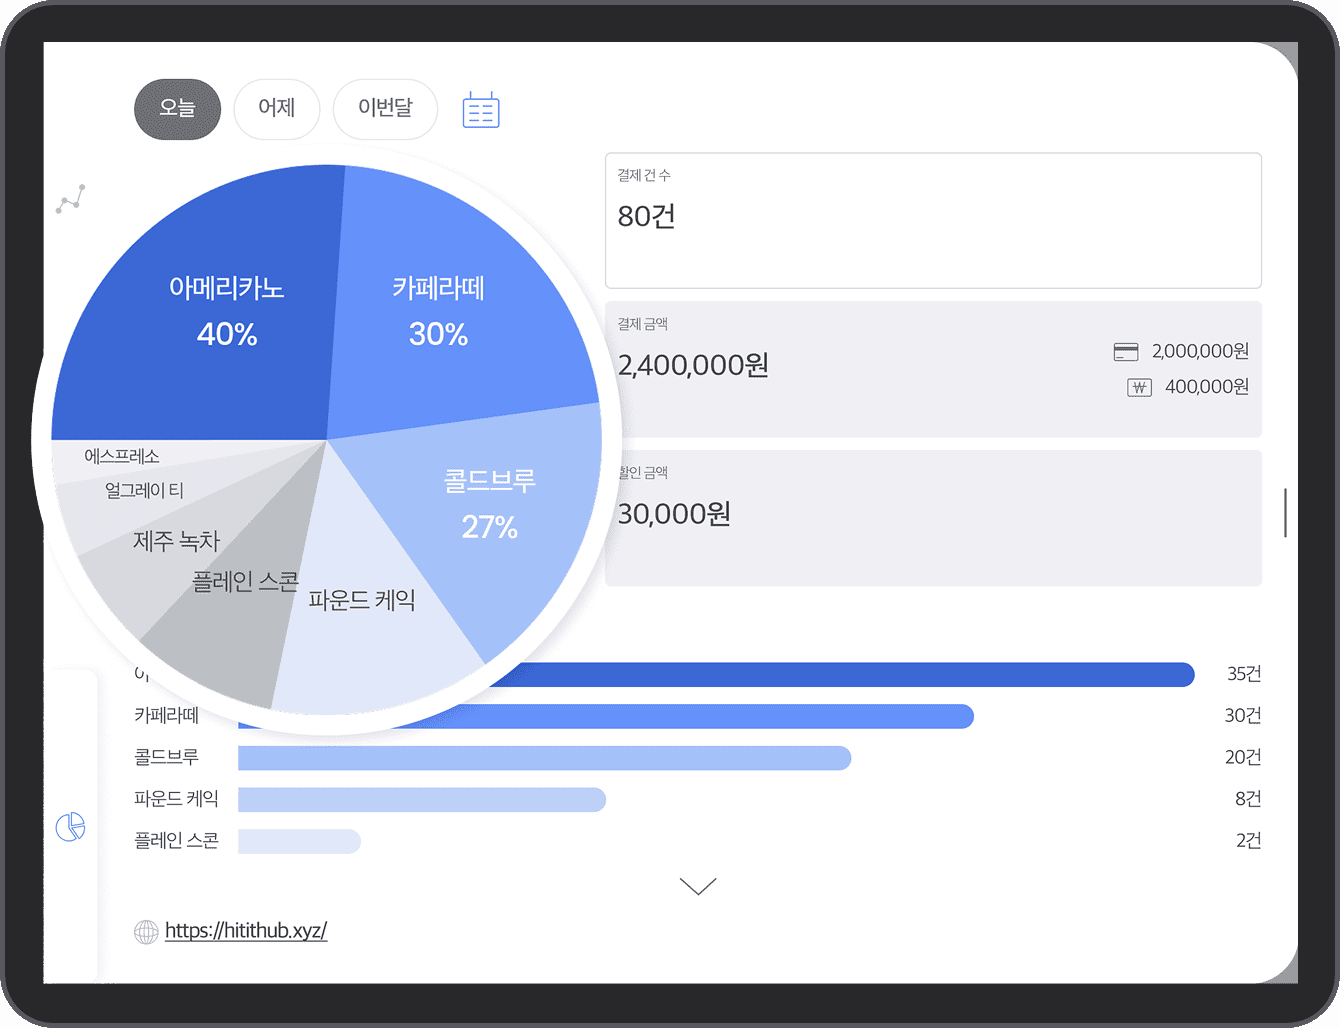Image resolution: width=1340 pixels, height=1028 pixels.
Task: Click the vertical scrollbar on right edge
Action: pos(1285,513)
